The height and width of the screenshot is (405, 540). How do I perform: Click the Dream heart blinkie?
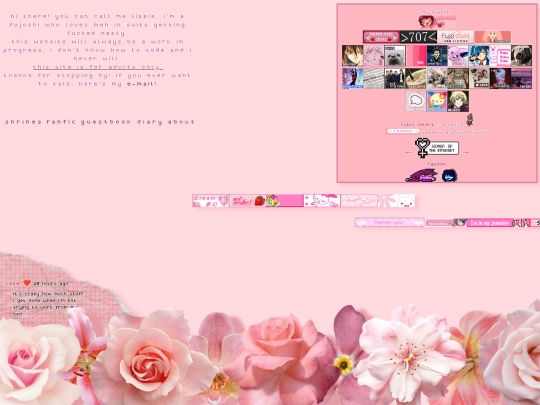[x=210, y=200]
